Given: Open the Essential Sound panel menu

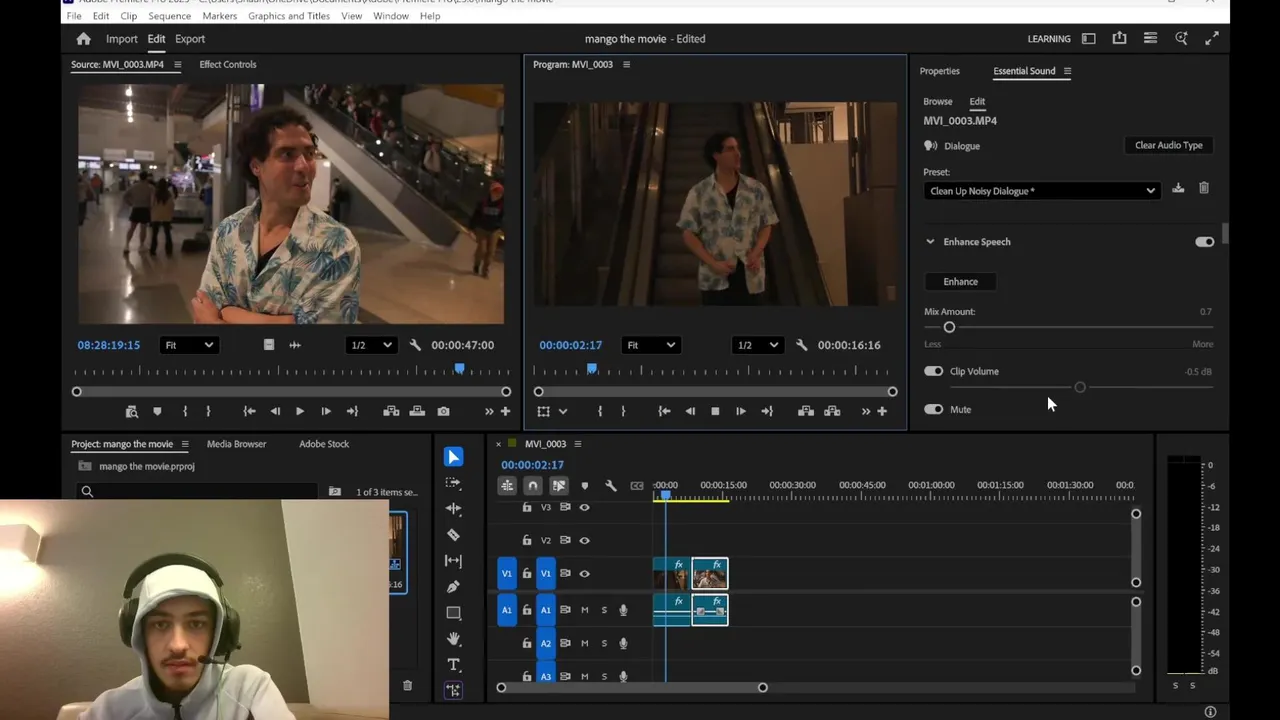Looking at the screenshot, I should coord(1067,71).
